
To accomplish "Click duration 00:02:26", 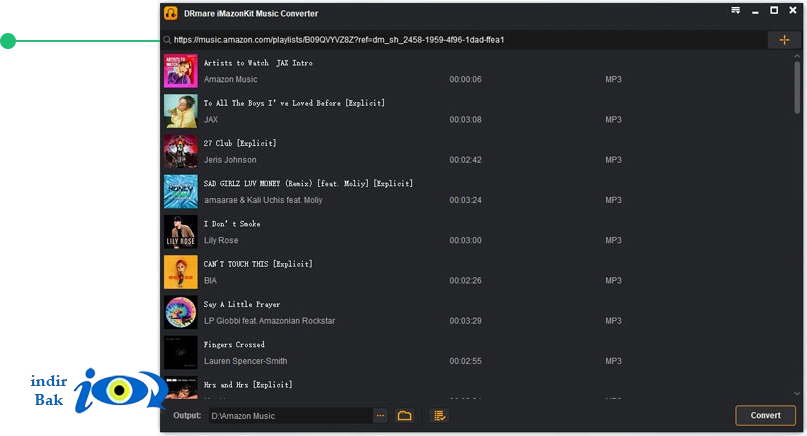I will click(465, 281).
